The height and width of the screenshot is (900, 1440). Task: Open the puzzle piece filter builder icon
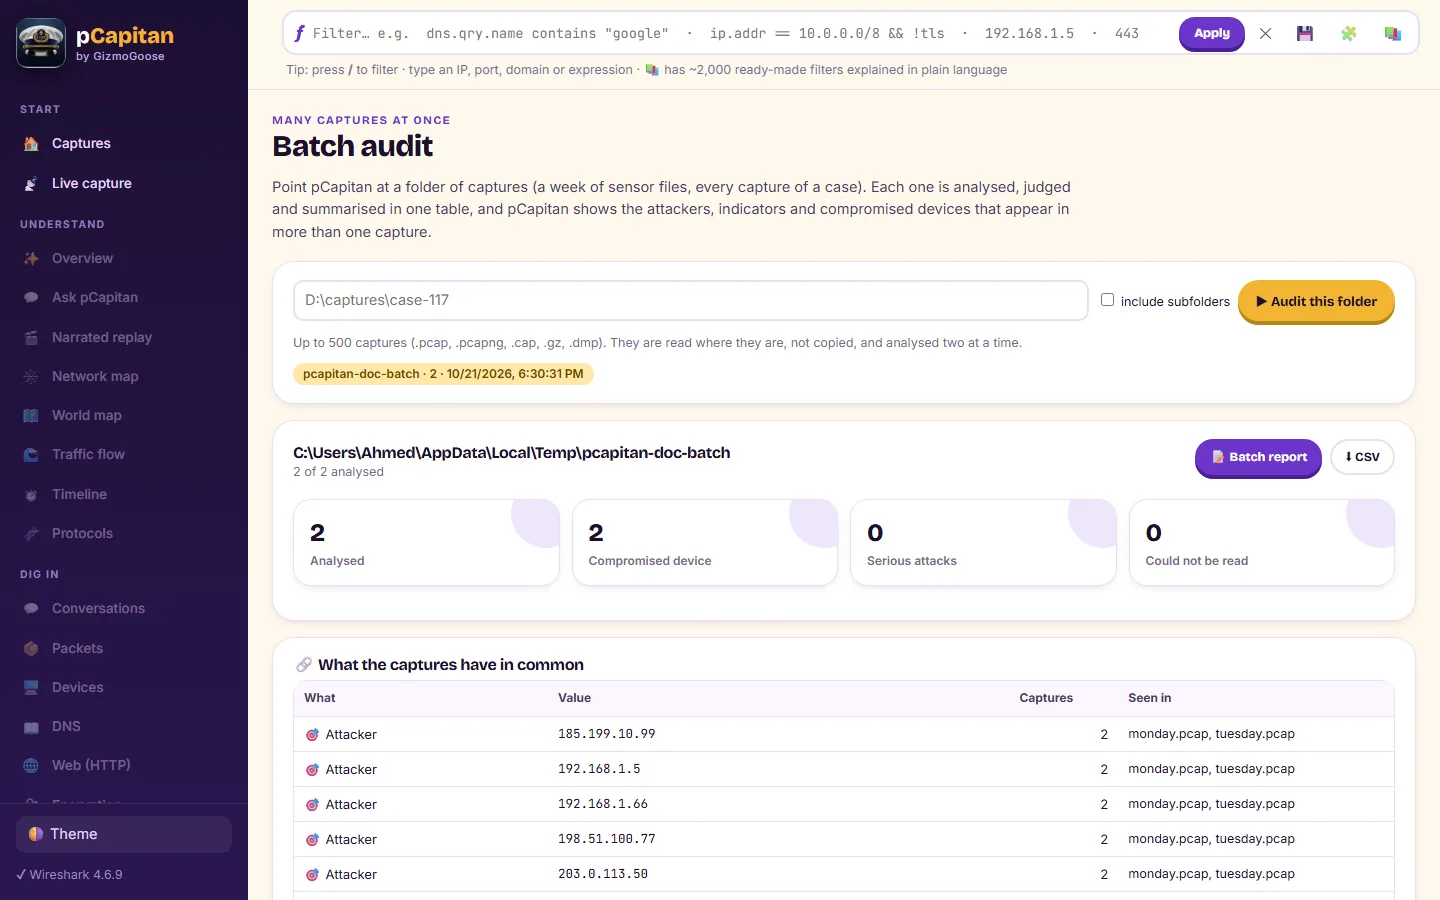1349,34
